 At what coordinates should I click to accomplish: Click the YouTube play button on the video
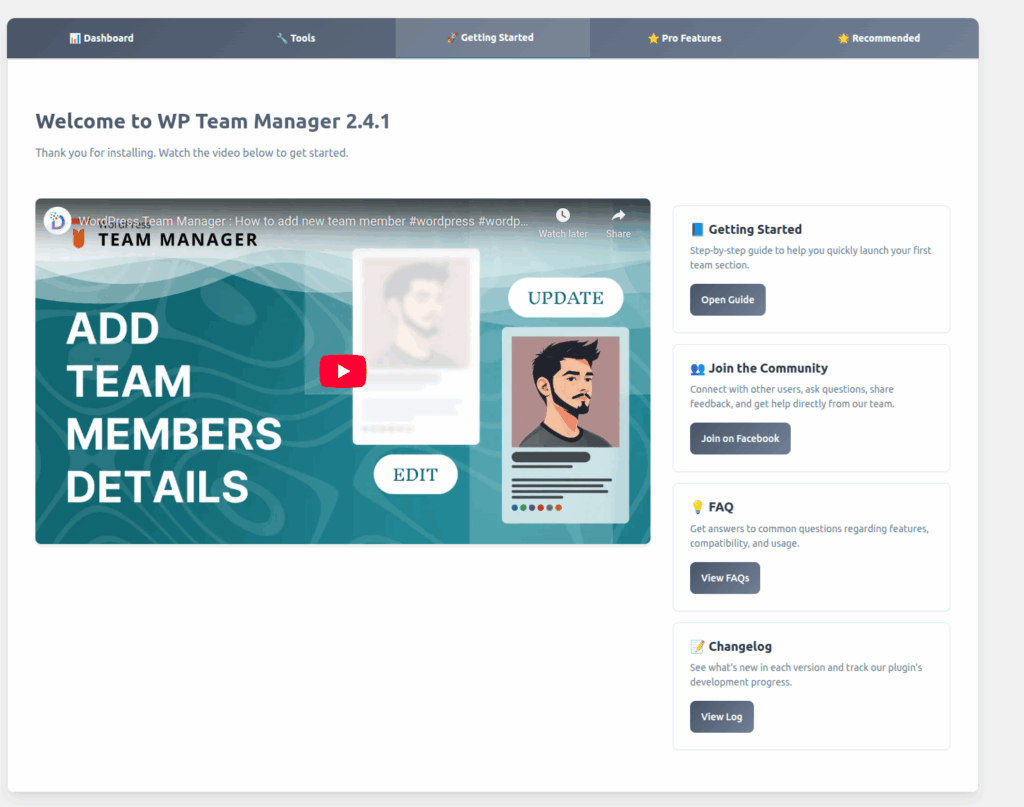coord(342,371)
